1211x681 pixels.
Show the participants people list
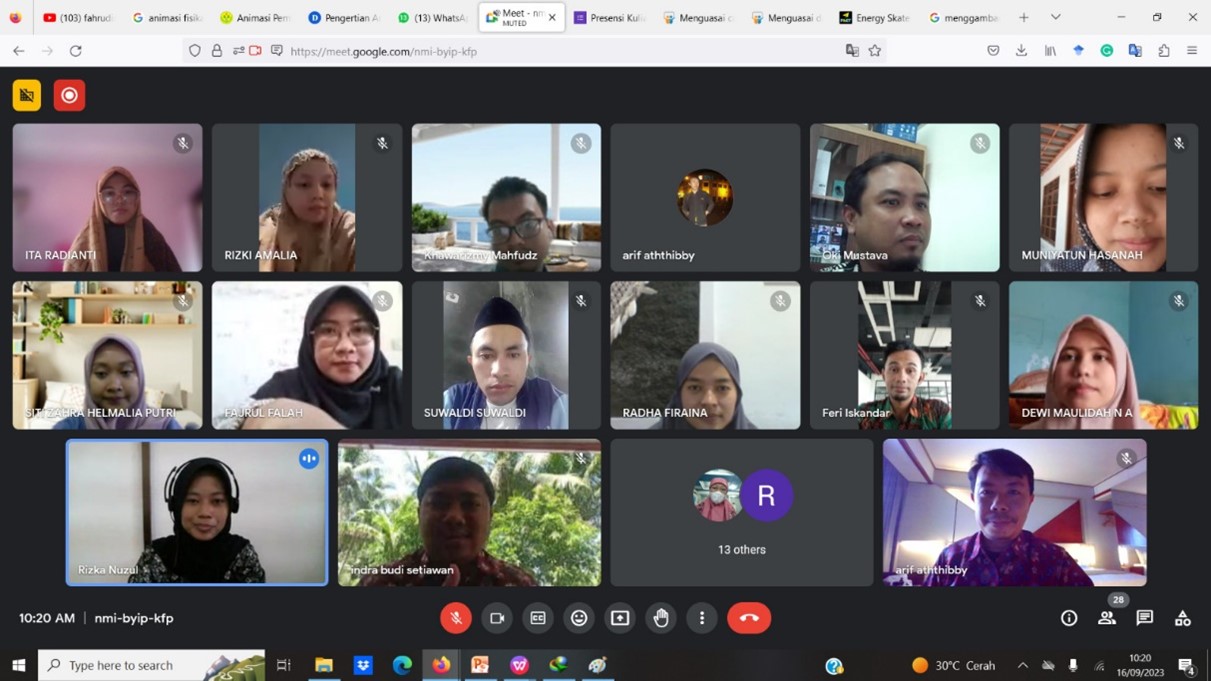coord(1106,619)
